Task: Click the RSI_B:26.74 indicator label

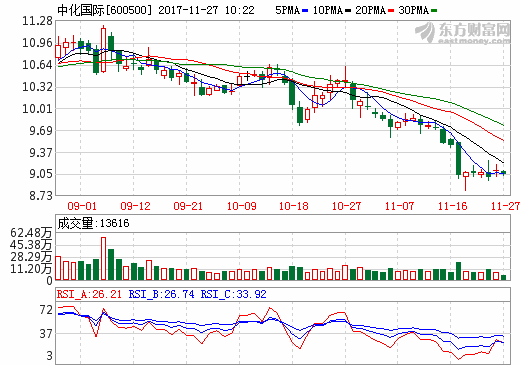Action: click(161, 294)
